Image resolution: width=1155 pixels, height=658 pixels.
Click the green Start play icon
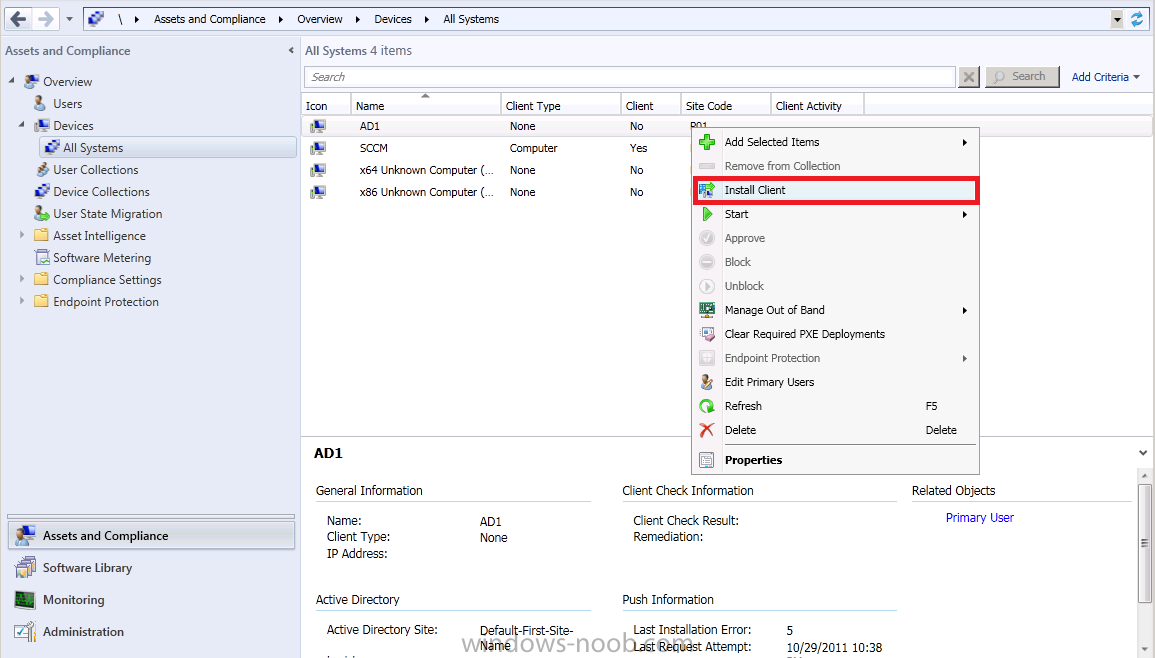click(x=706, y=214)
